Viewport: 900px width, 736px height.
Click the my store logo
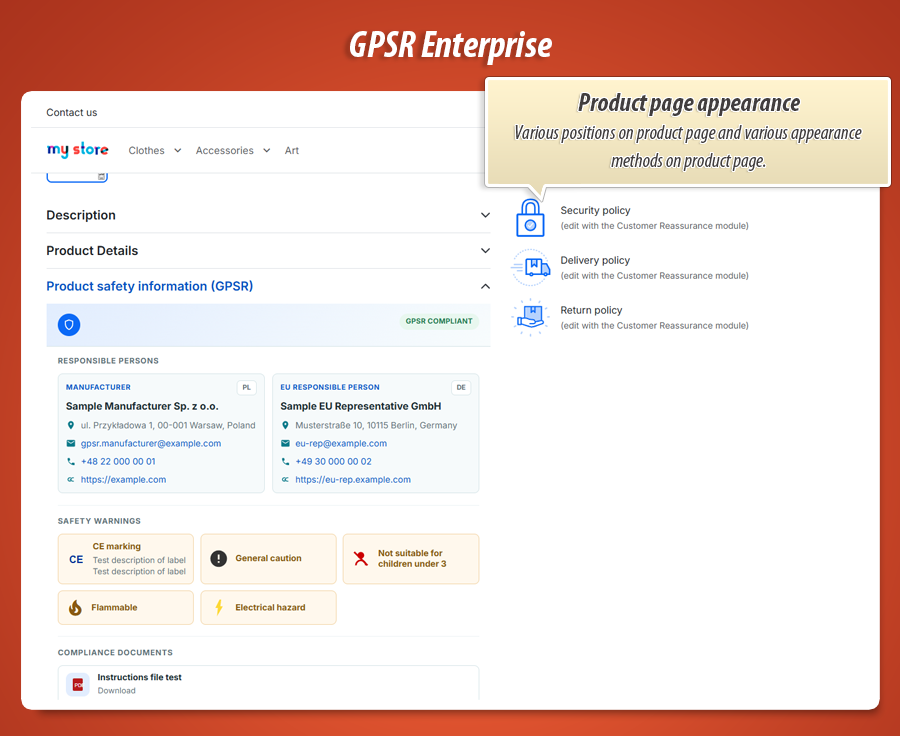pyautogui.click(x=77, y=150)
